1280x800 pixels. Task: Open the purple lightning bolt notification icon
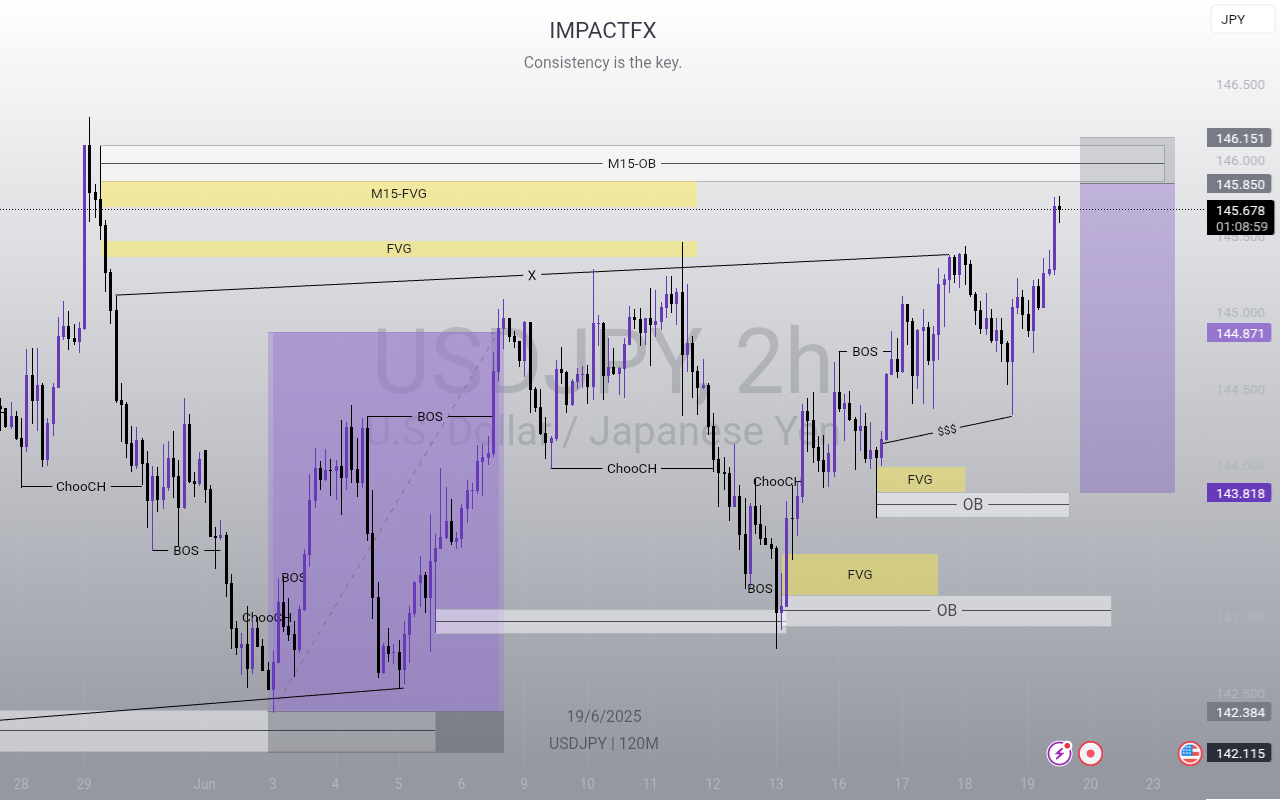coord(1060,753)
